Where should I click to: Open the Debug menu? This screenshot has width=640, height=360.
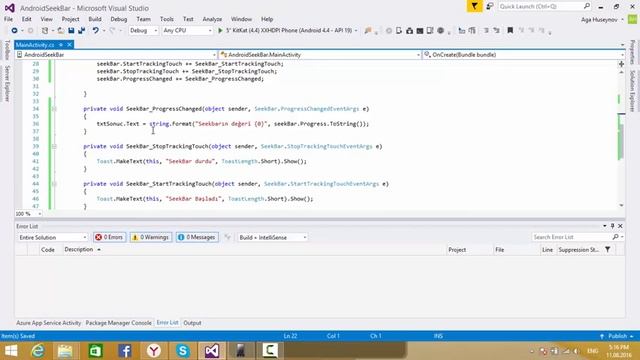119,19
